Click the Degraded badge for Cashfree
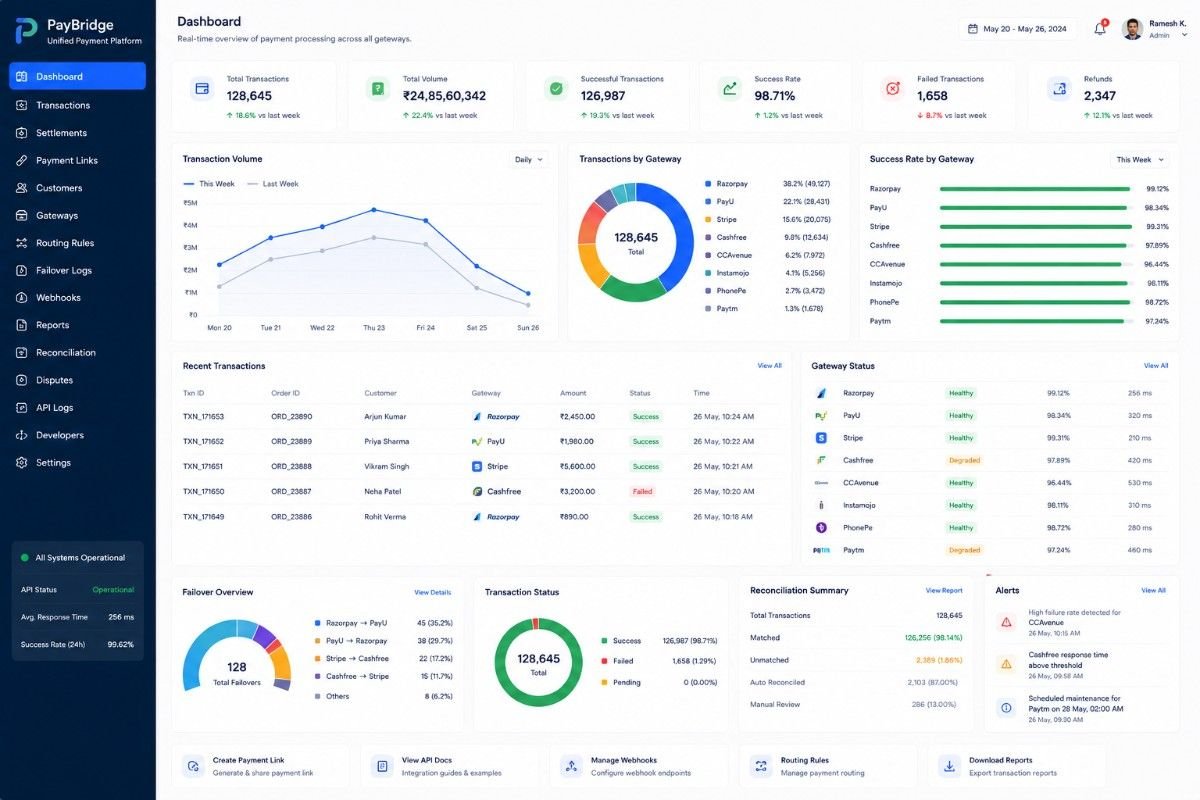Image resolution: width=1200 pixels, height=800 pixels. [x=964, y=460]
